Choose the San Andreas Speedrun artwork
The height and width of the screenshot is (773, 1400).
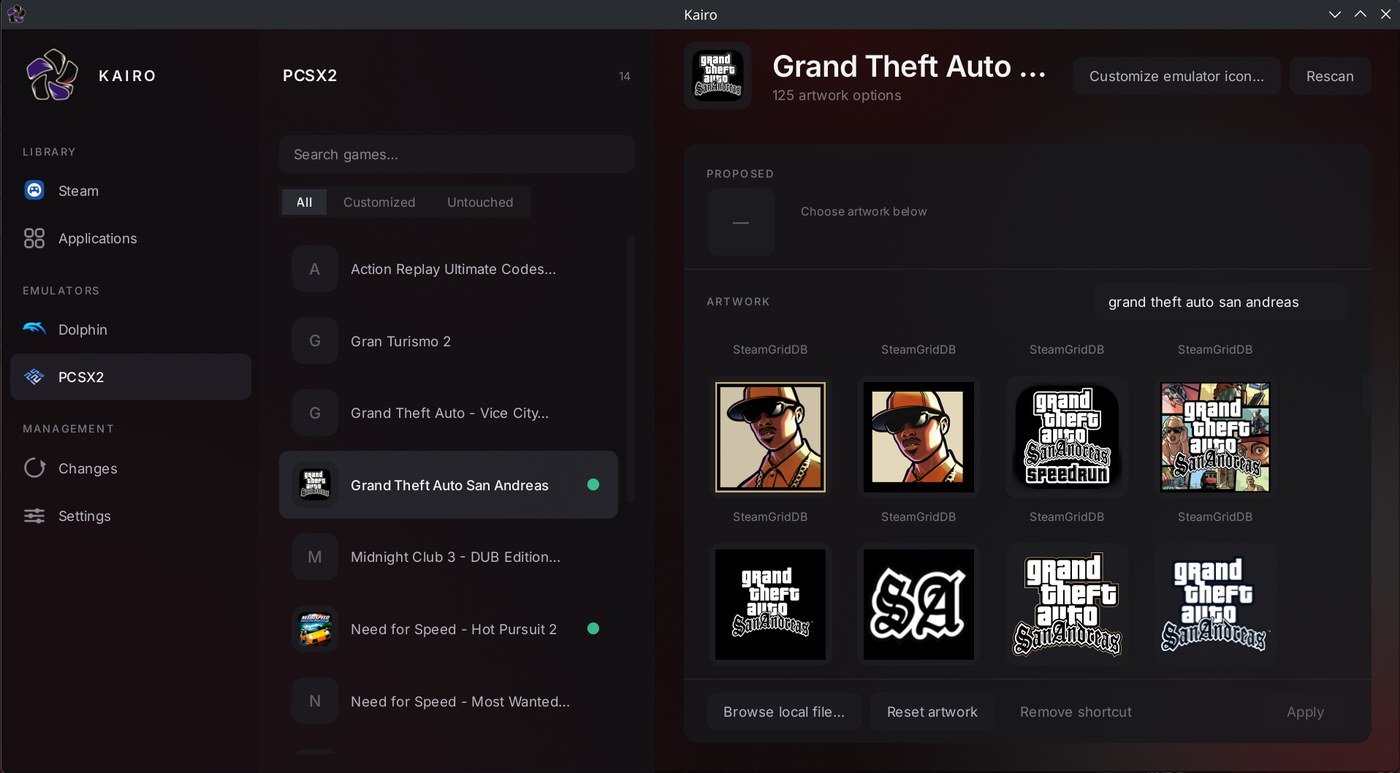pyautogui.click(x=1067, y=437)
